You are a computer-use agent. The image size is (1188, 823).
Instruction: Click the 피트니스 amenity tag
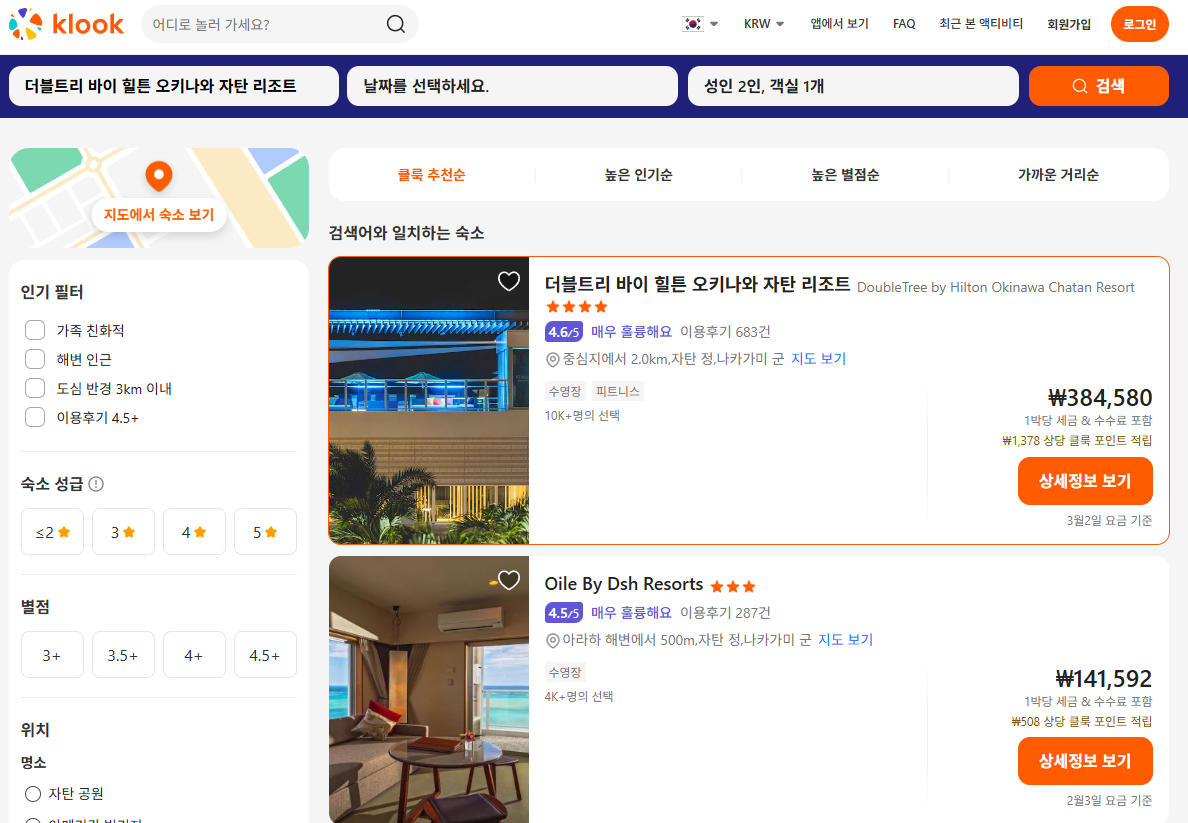click(617, 392)
